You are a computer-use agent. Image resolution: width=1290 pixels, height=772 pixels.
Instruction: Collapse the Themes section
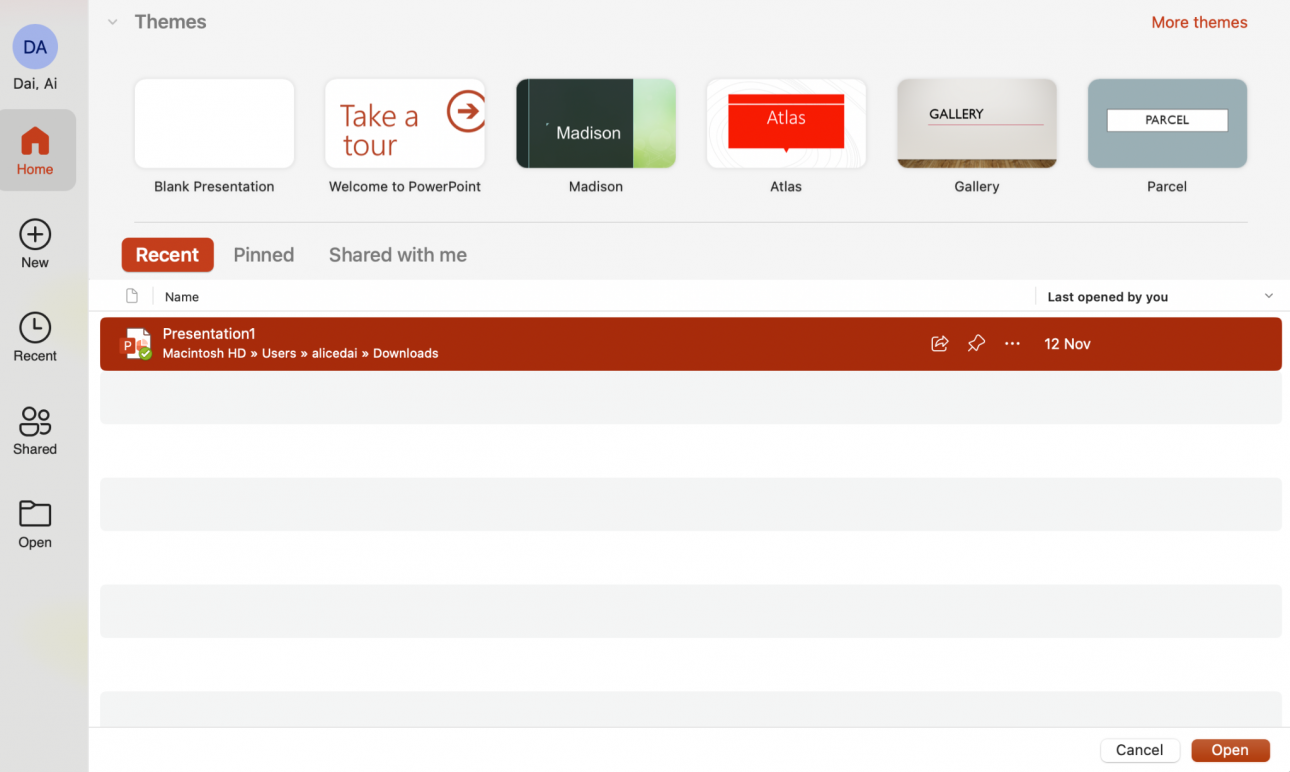pos(113,22)
